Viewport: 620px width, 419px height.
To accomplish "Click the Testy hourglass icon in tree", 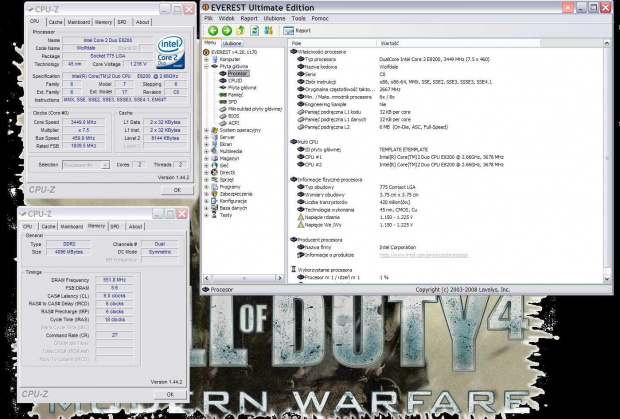I will [x=214, y=215].
